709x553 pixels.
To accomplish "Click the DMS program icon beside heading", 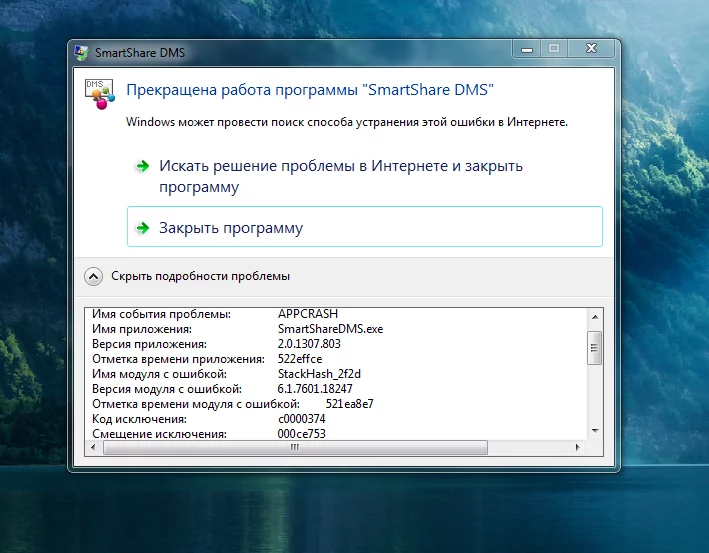I will tap(99, 94).
